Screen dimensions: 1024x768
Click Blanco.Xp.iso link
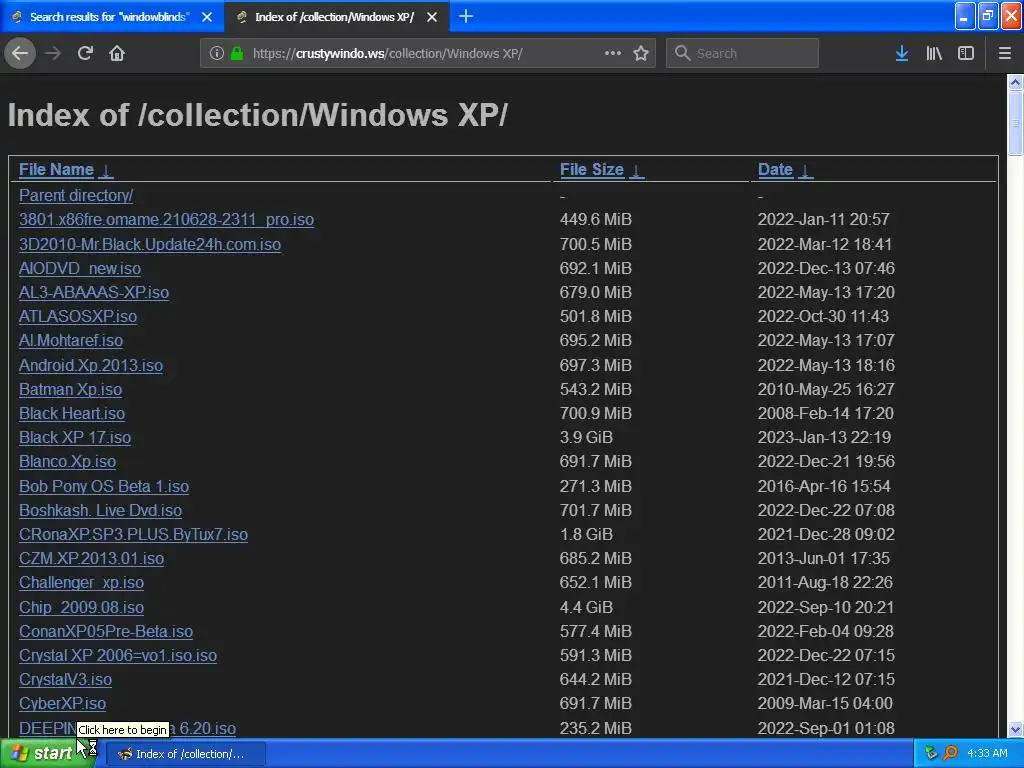pos(67,462)
